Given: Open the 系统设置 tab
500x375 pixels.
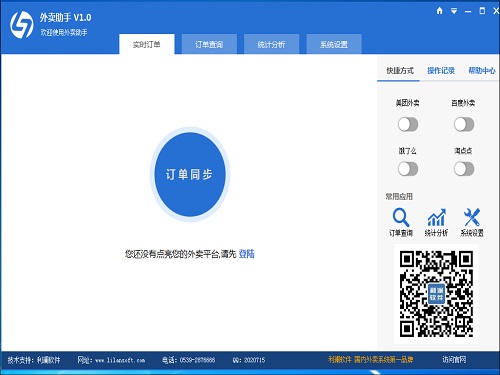Looking at the screenshot, I should [334, 44].
